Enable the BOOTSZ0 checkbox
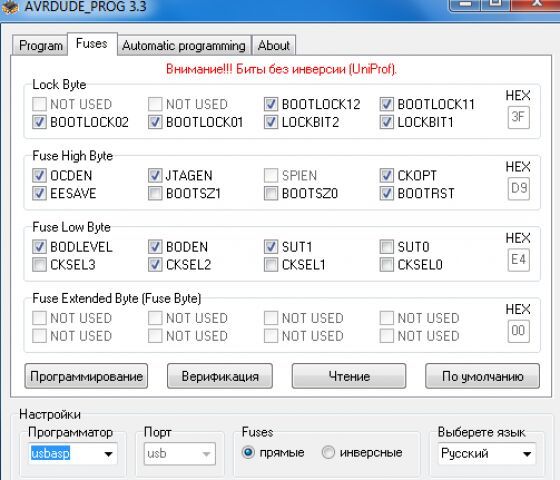The image size is (560, 480). (x=271, y=193)
